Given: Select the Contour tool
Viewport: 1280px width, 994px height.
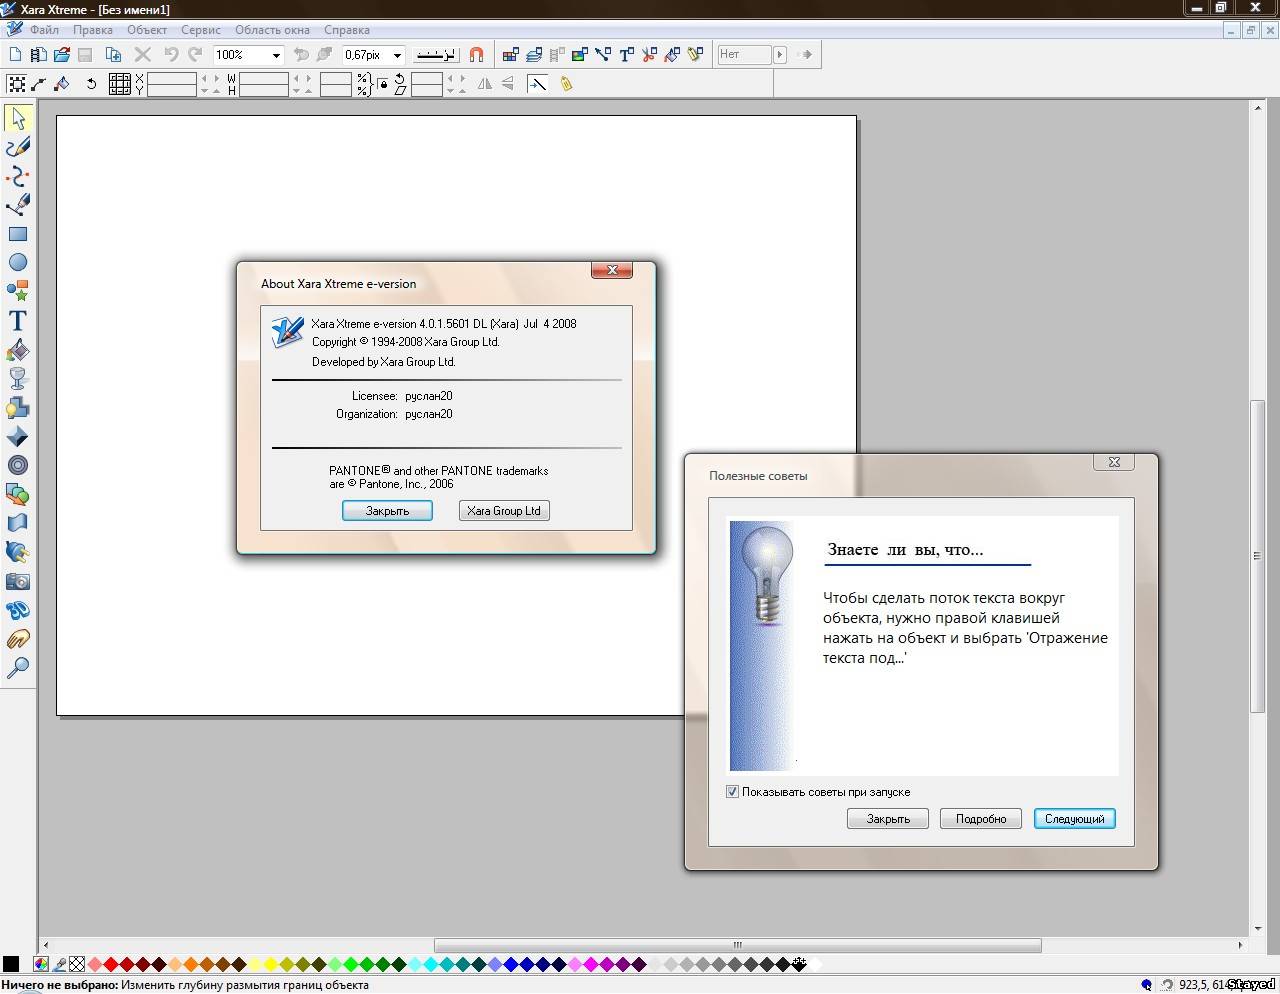Looking at the screenshot, I should 18,465.
